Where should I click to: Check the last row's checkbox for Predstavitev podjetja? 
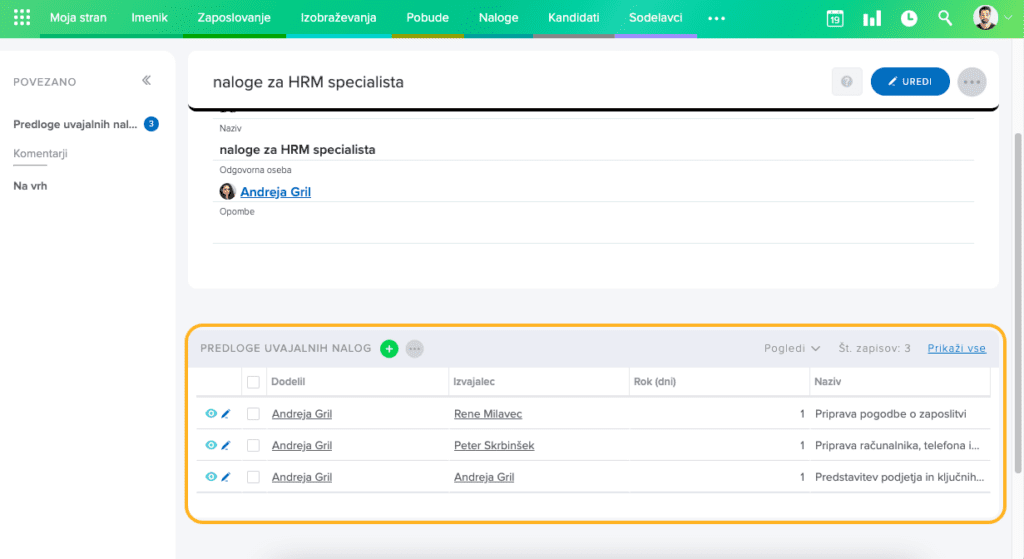253,478
